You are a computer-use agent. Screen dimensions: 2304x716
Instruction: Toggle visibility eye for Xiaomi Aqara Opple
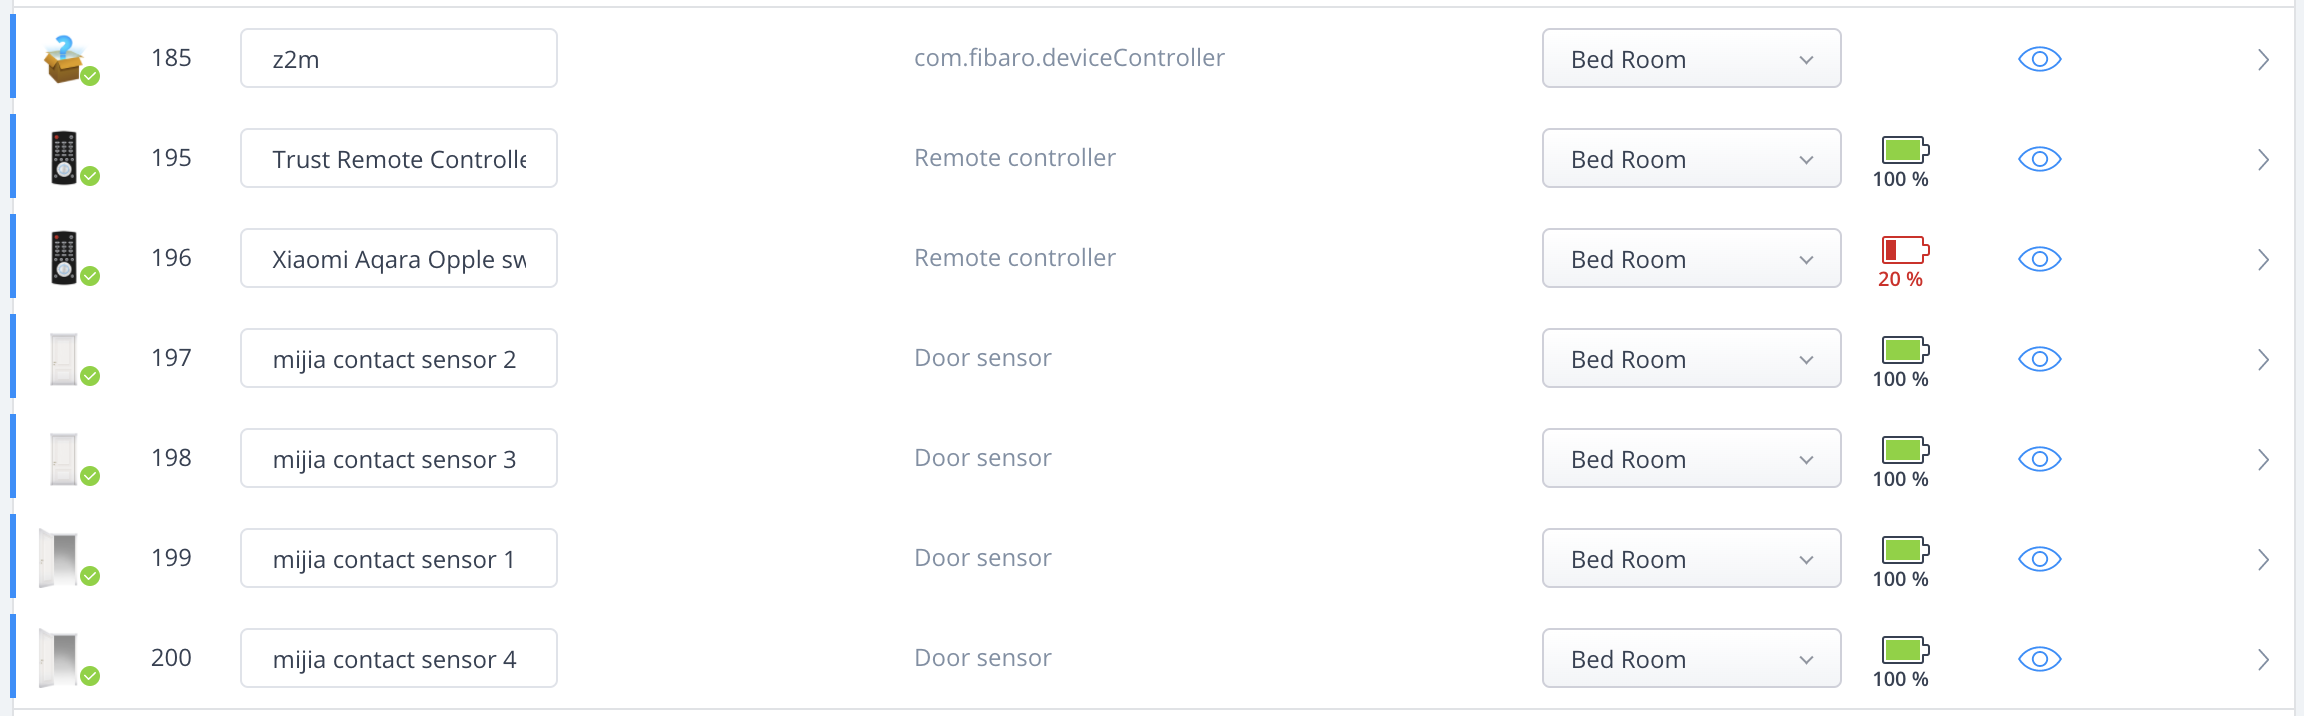coord(2040,259)
